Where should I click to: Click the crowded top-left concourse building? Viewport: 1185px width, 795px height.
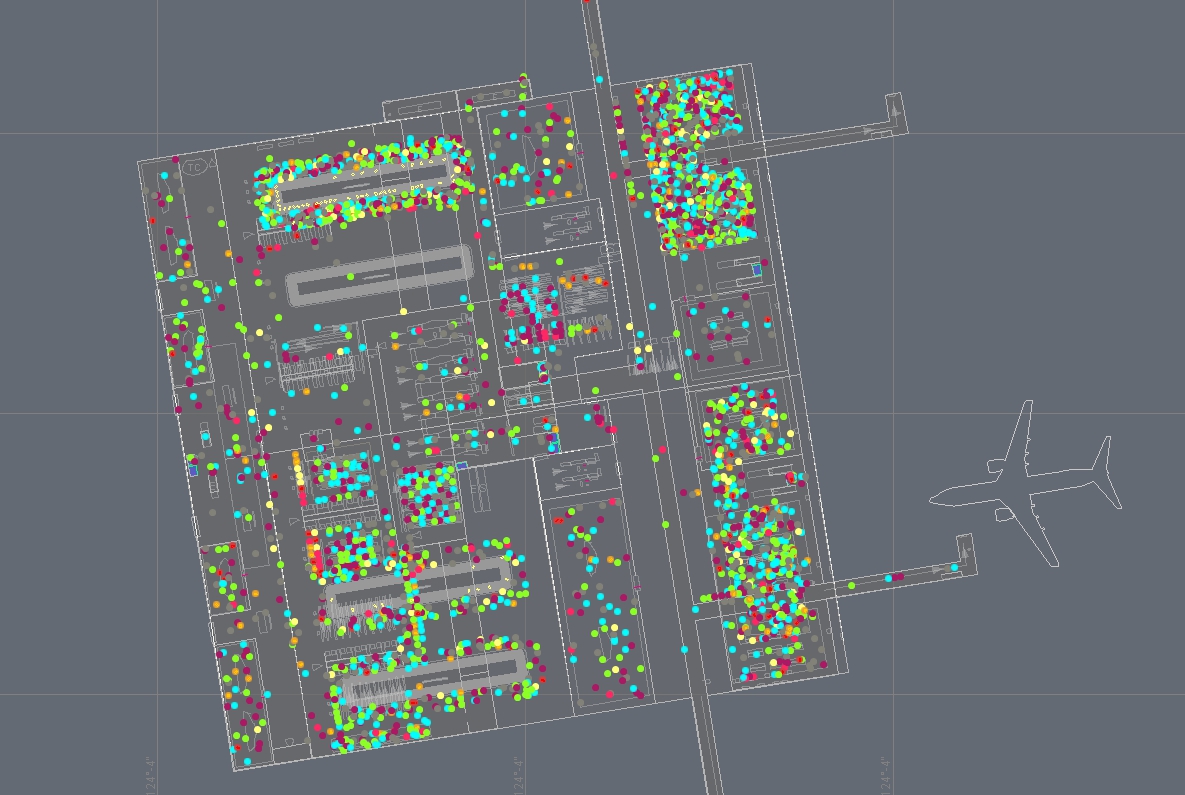click(x=365, y=185)
